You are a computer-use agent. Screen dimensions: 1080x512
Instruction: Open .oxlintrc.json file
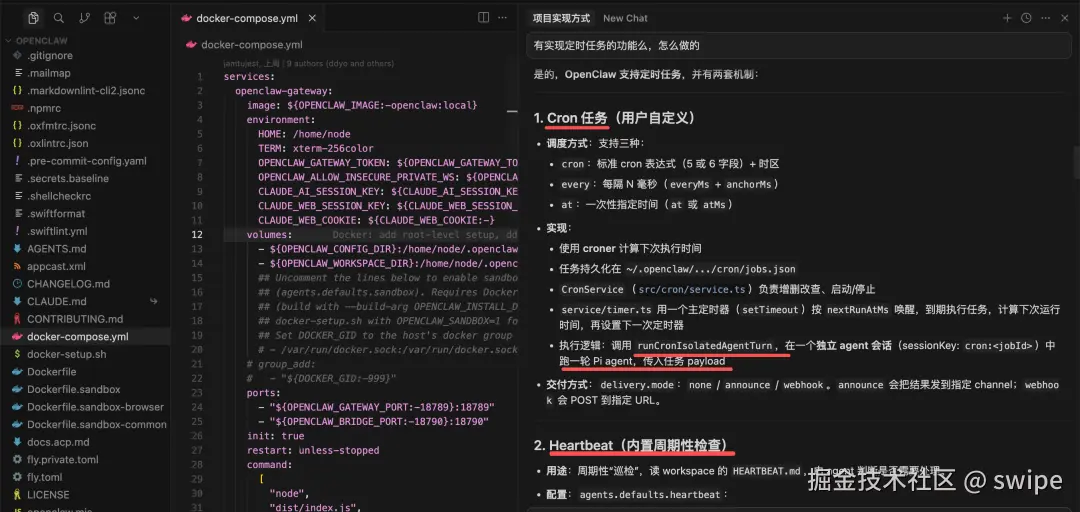coord(58,143)
